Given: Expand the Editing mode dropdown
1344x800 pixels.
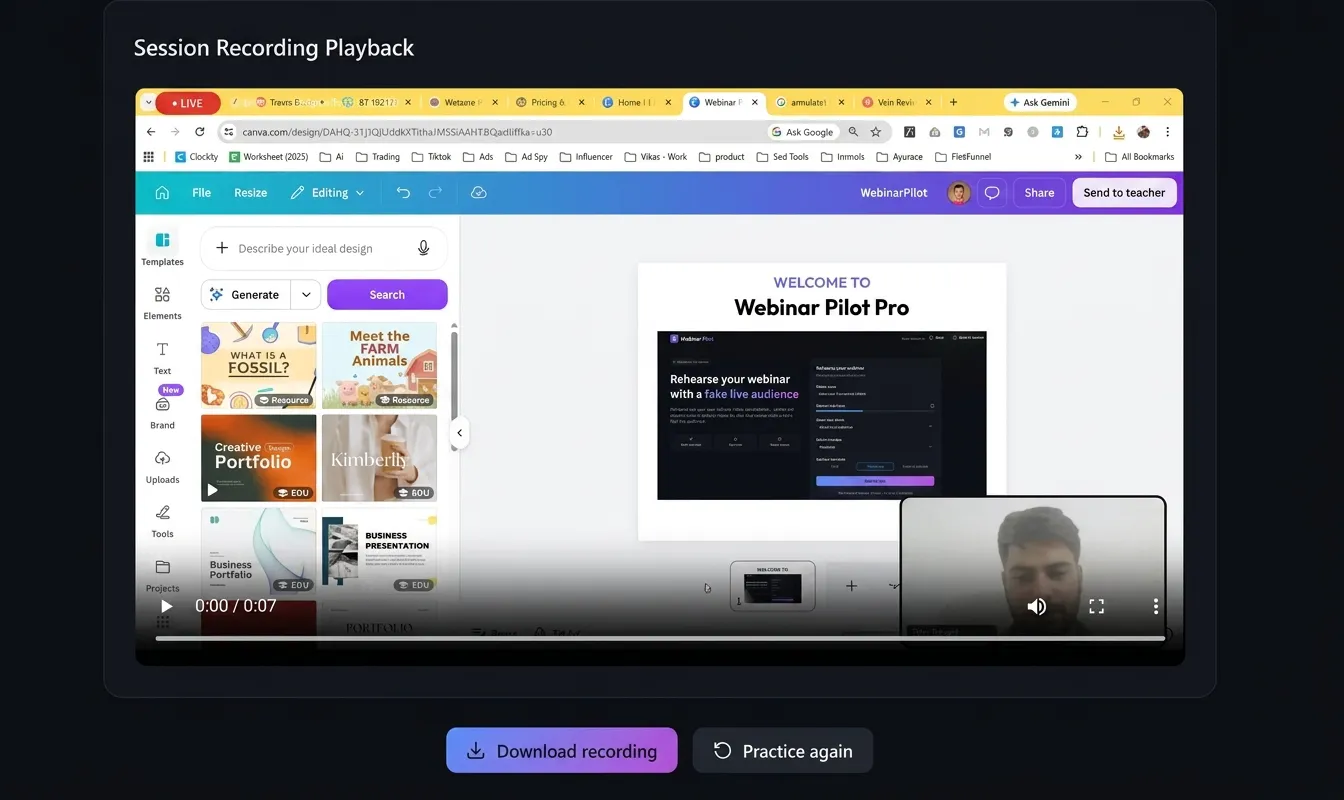Looking at the screenshot, I should pyautogui.click(x=327, y=193).
